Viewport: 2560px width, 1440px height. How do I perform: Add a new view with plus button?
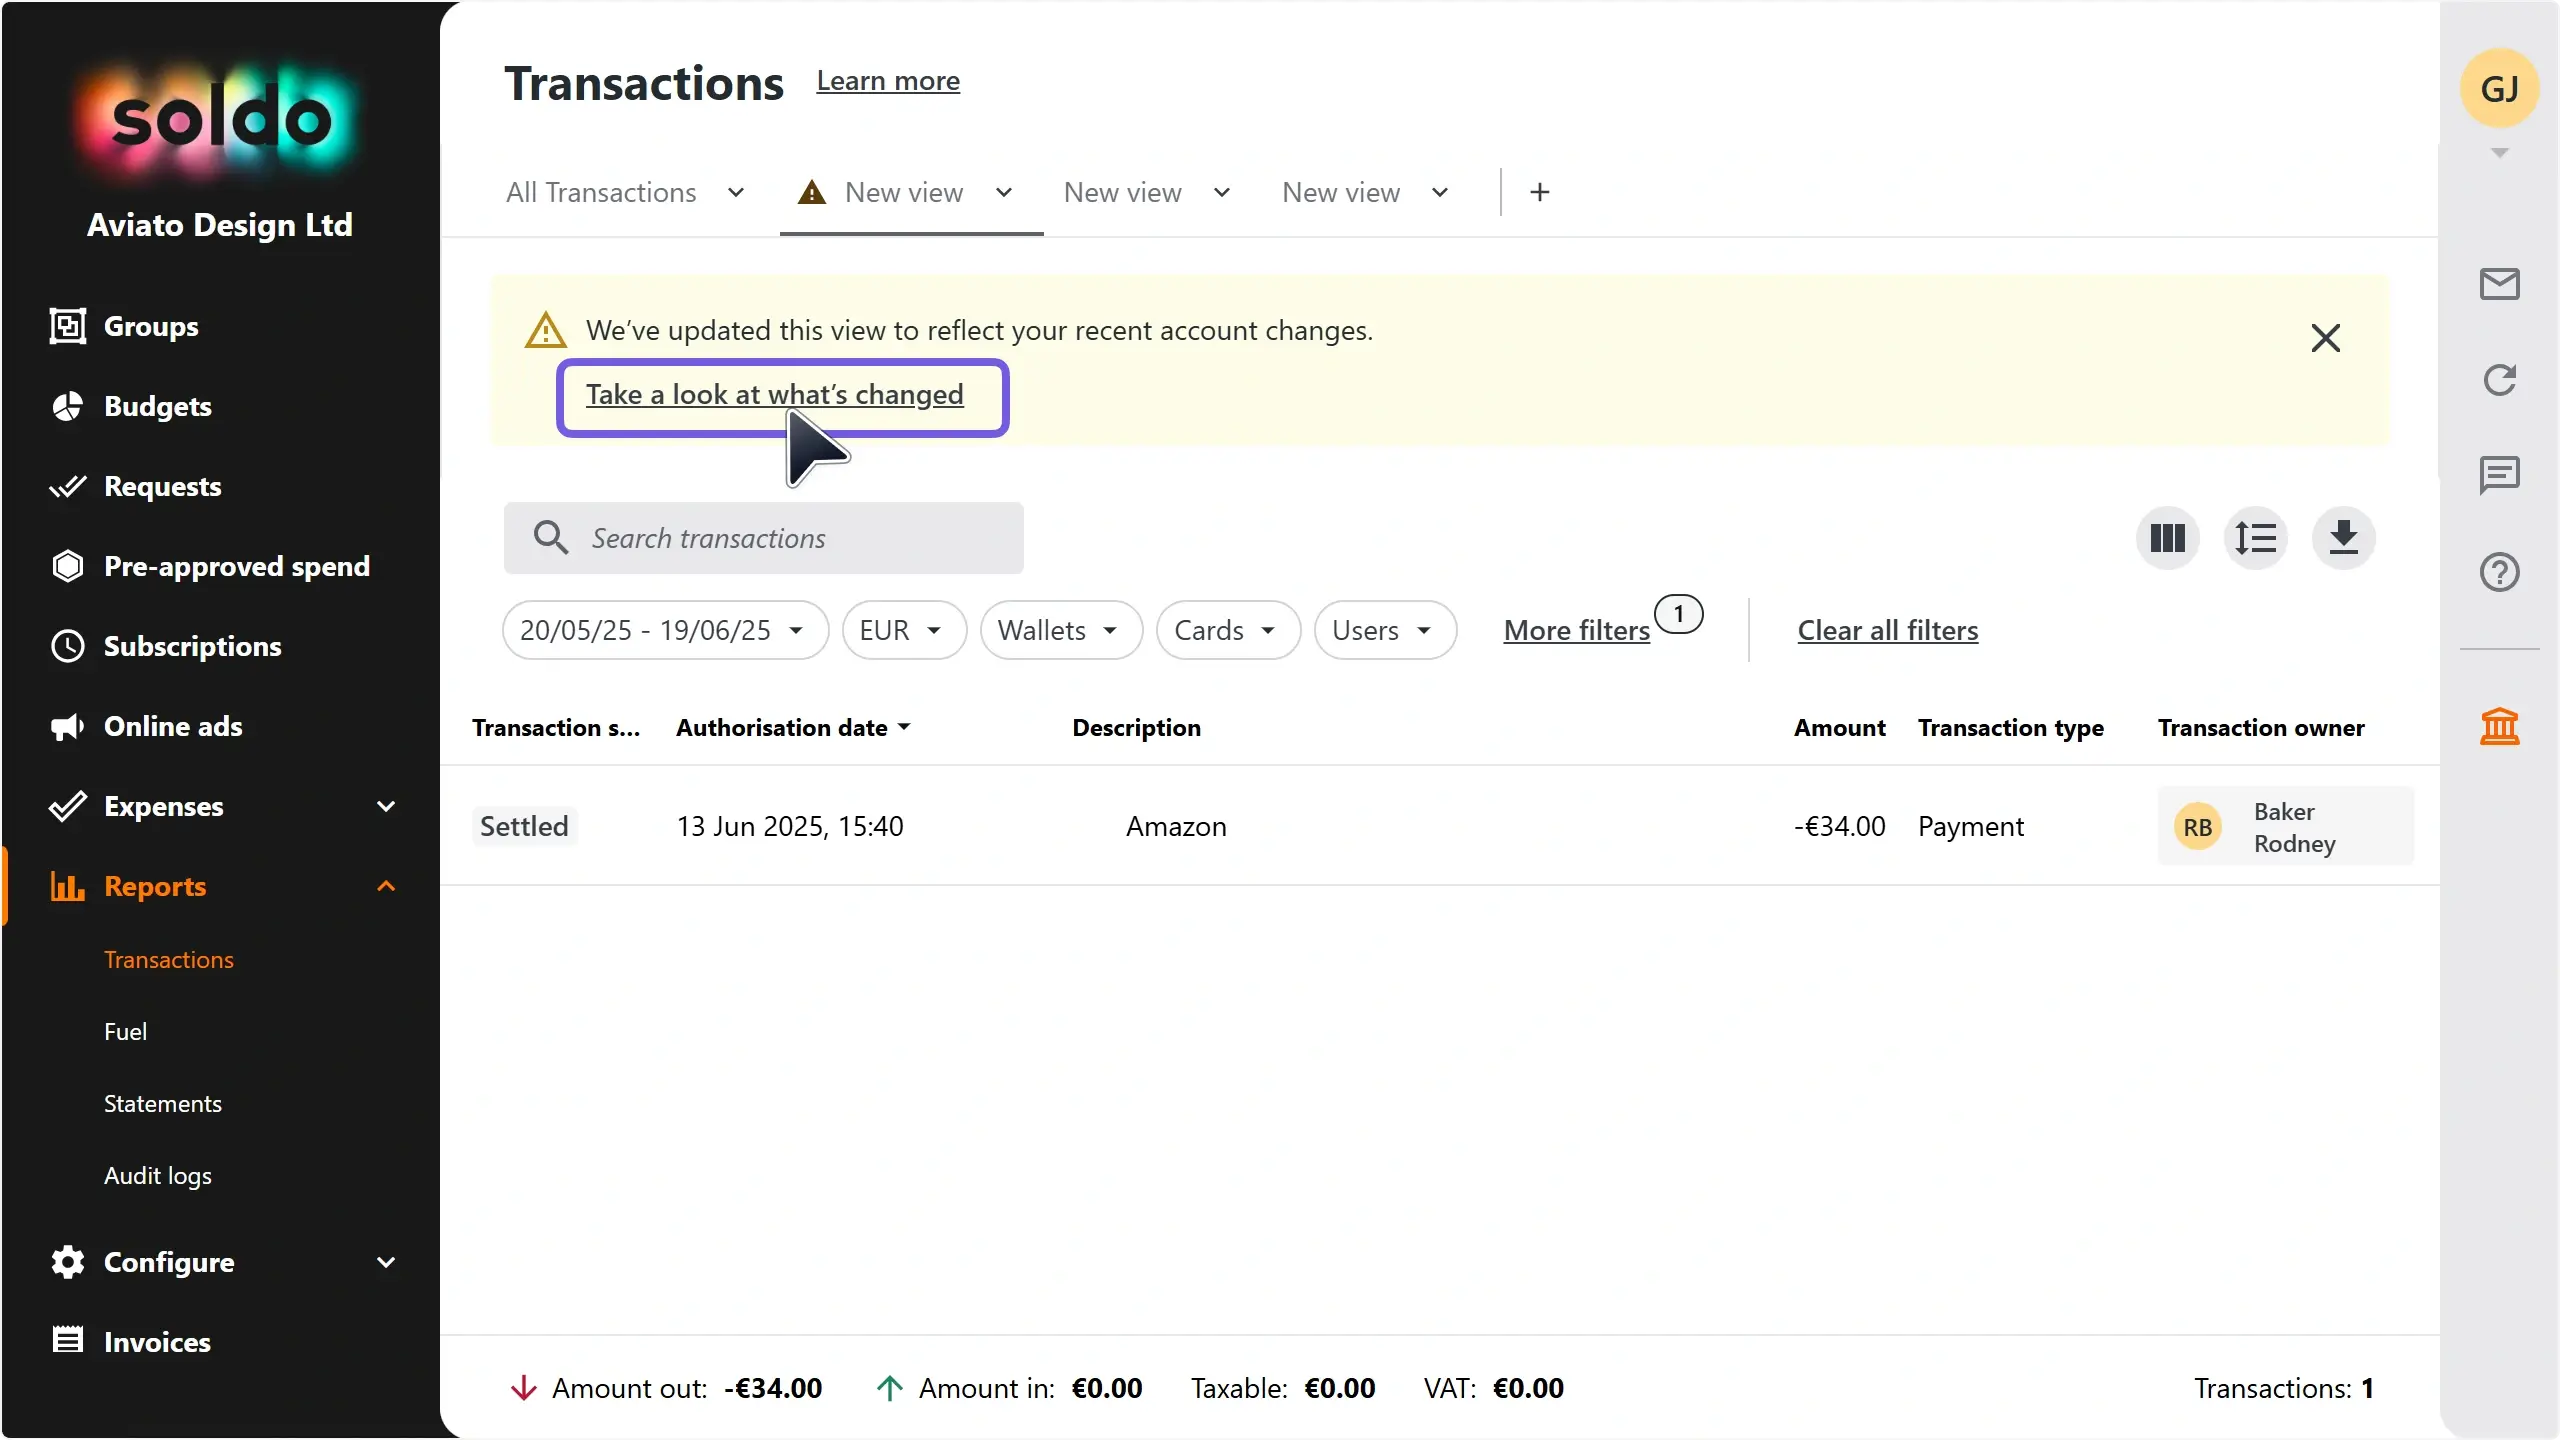(x=1540, y=192)
